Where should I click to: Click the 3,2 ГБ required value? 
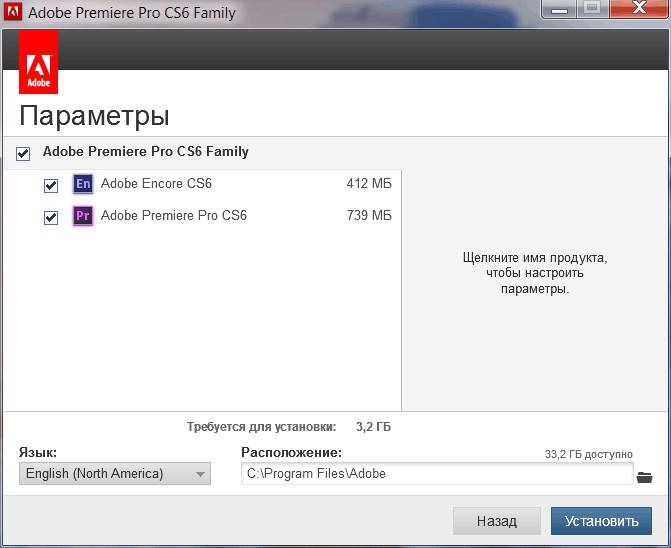[373, 427]
